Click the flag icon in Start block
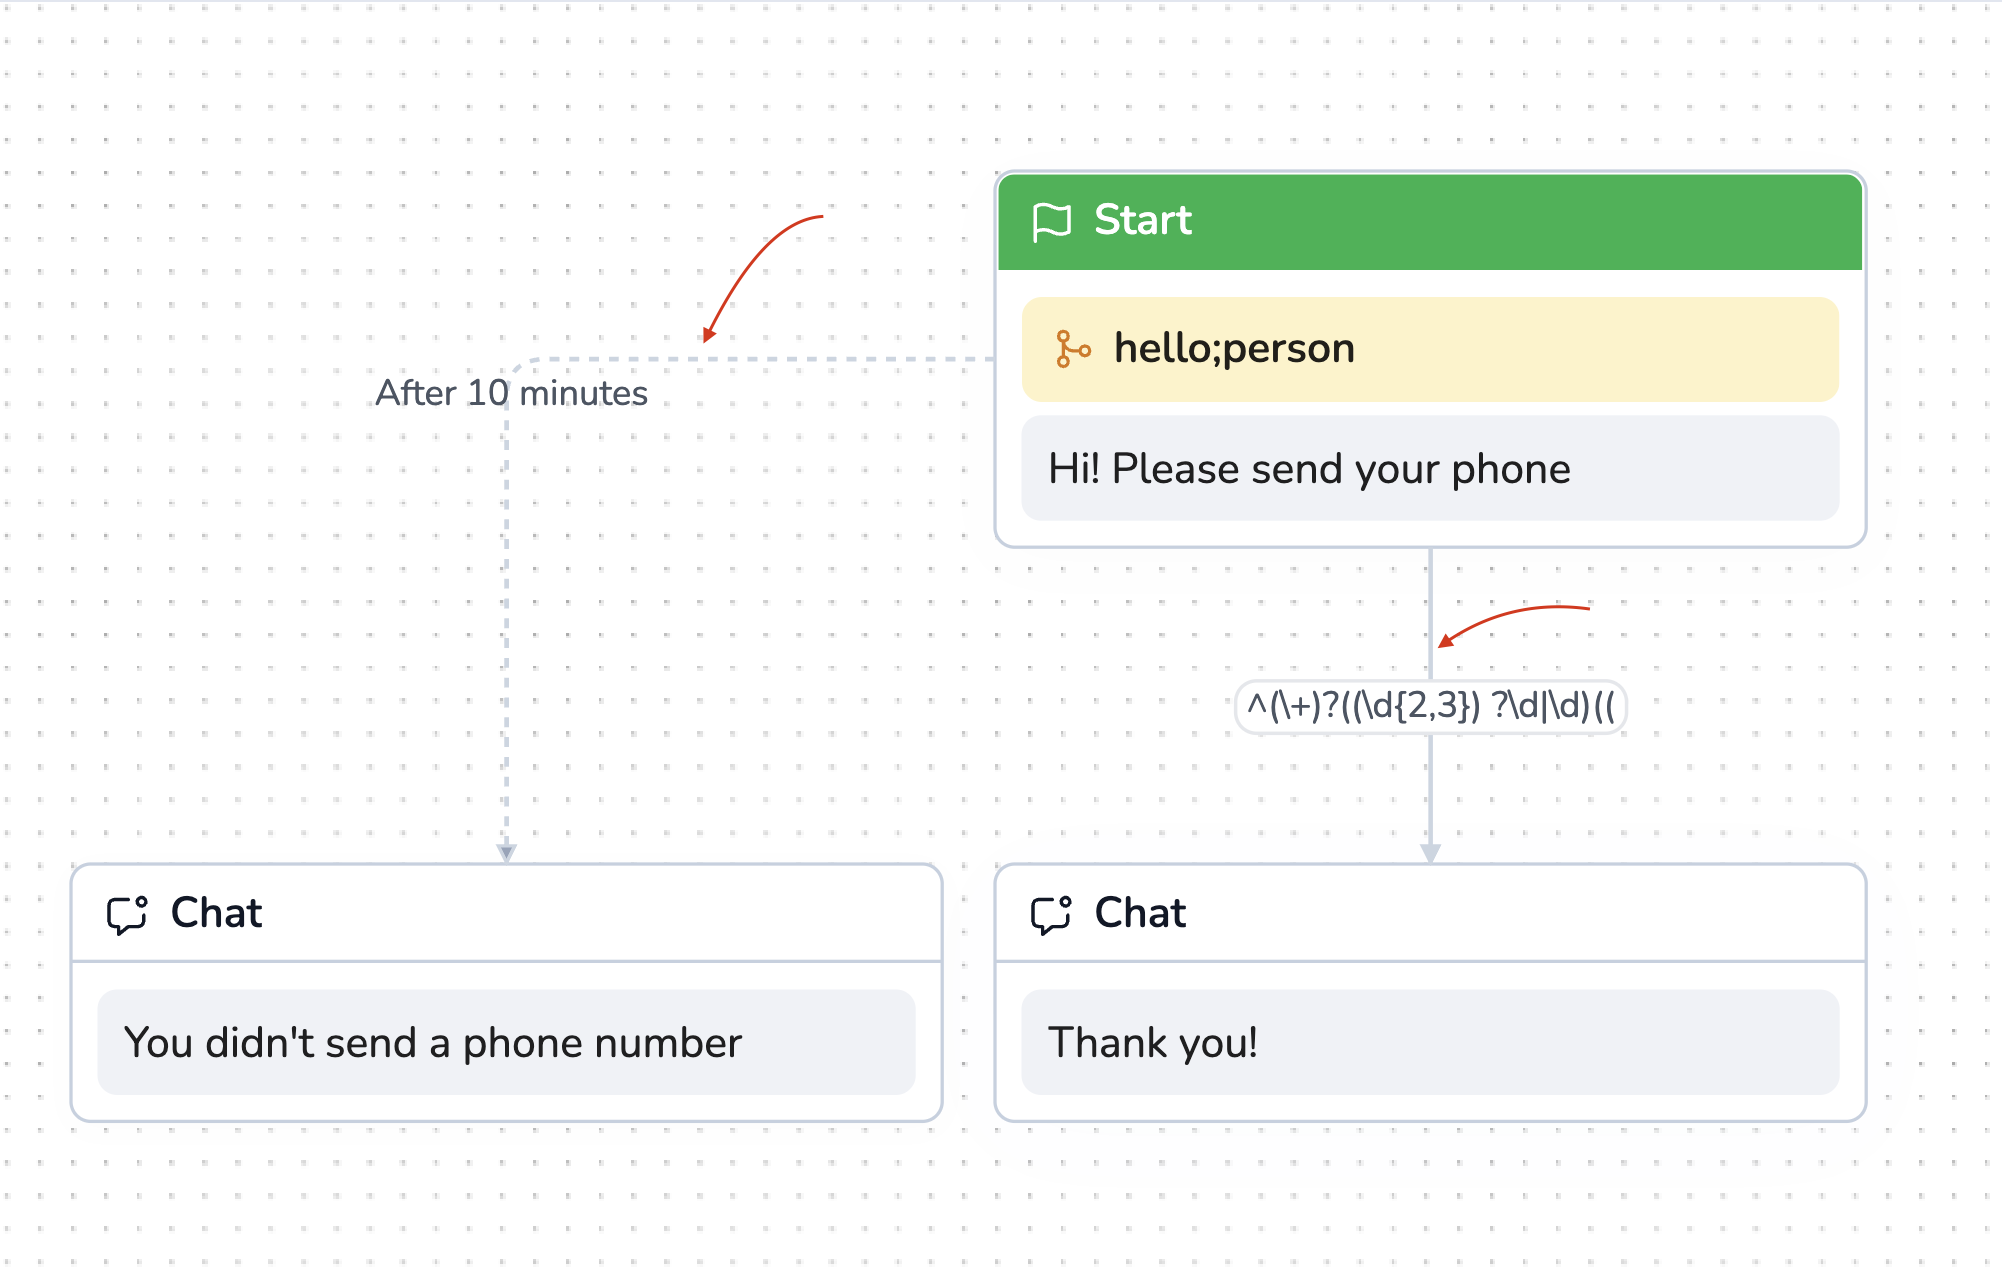Screen dimensions: 2002x1278 click(x=1051, y=221)
